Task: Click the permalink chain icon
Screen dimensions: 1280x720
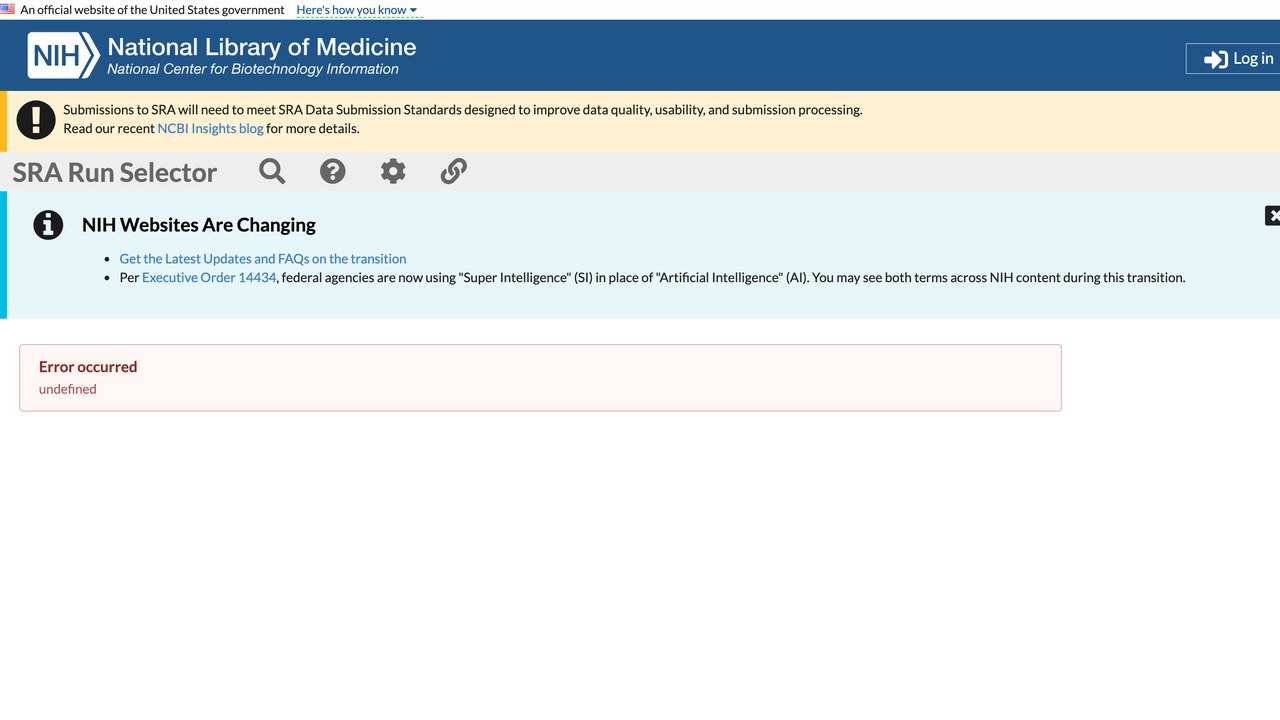Action: tap(454, 171)
